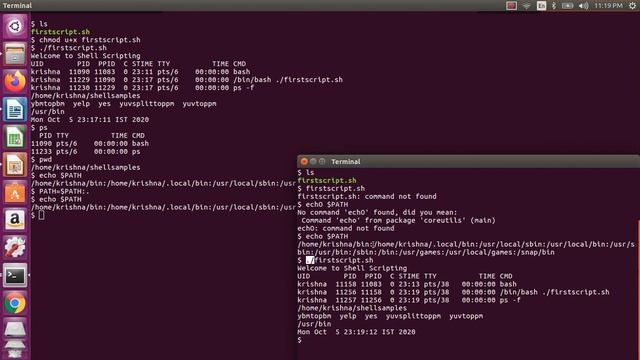Screen dimensions: 640x360
Task: Open the mounted drive icon in dock
Action: click(15, 329)
